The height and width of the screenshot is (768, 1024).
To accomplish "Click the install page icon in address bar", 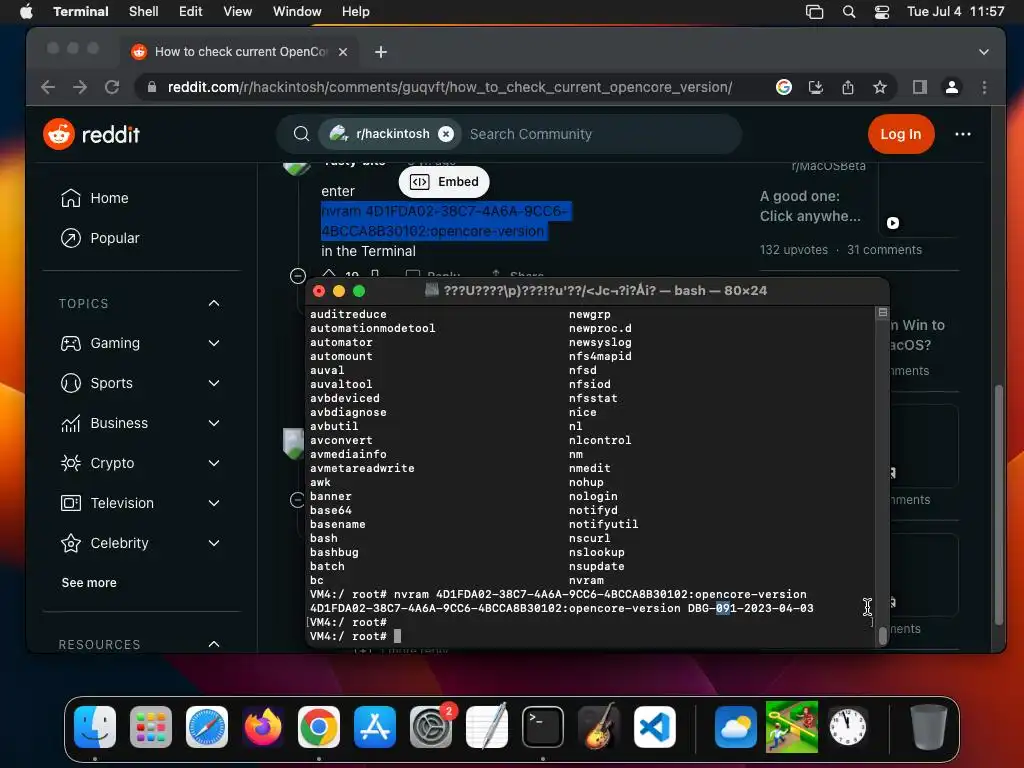I will coord(816,87).
